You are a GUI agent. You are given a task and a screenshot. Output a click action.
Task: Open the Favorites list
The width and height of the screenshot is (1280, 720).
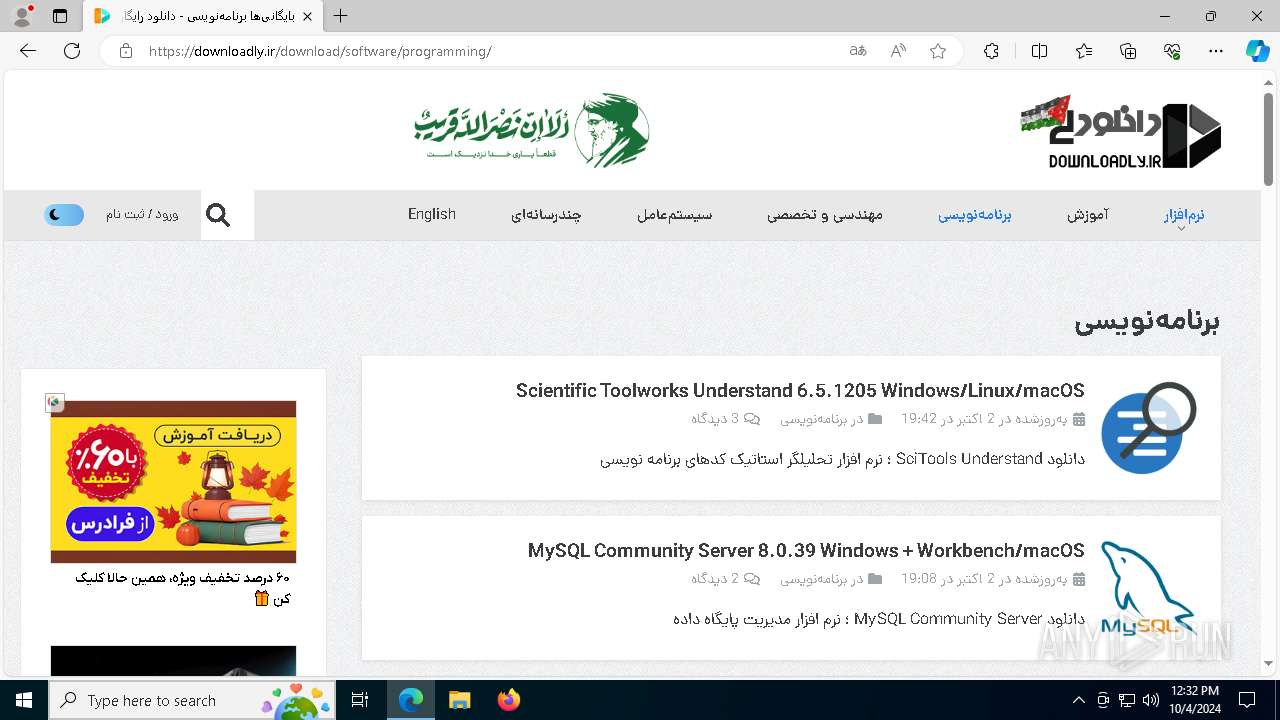click(x=1084, y=51)
